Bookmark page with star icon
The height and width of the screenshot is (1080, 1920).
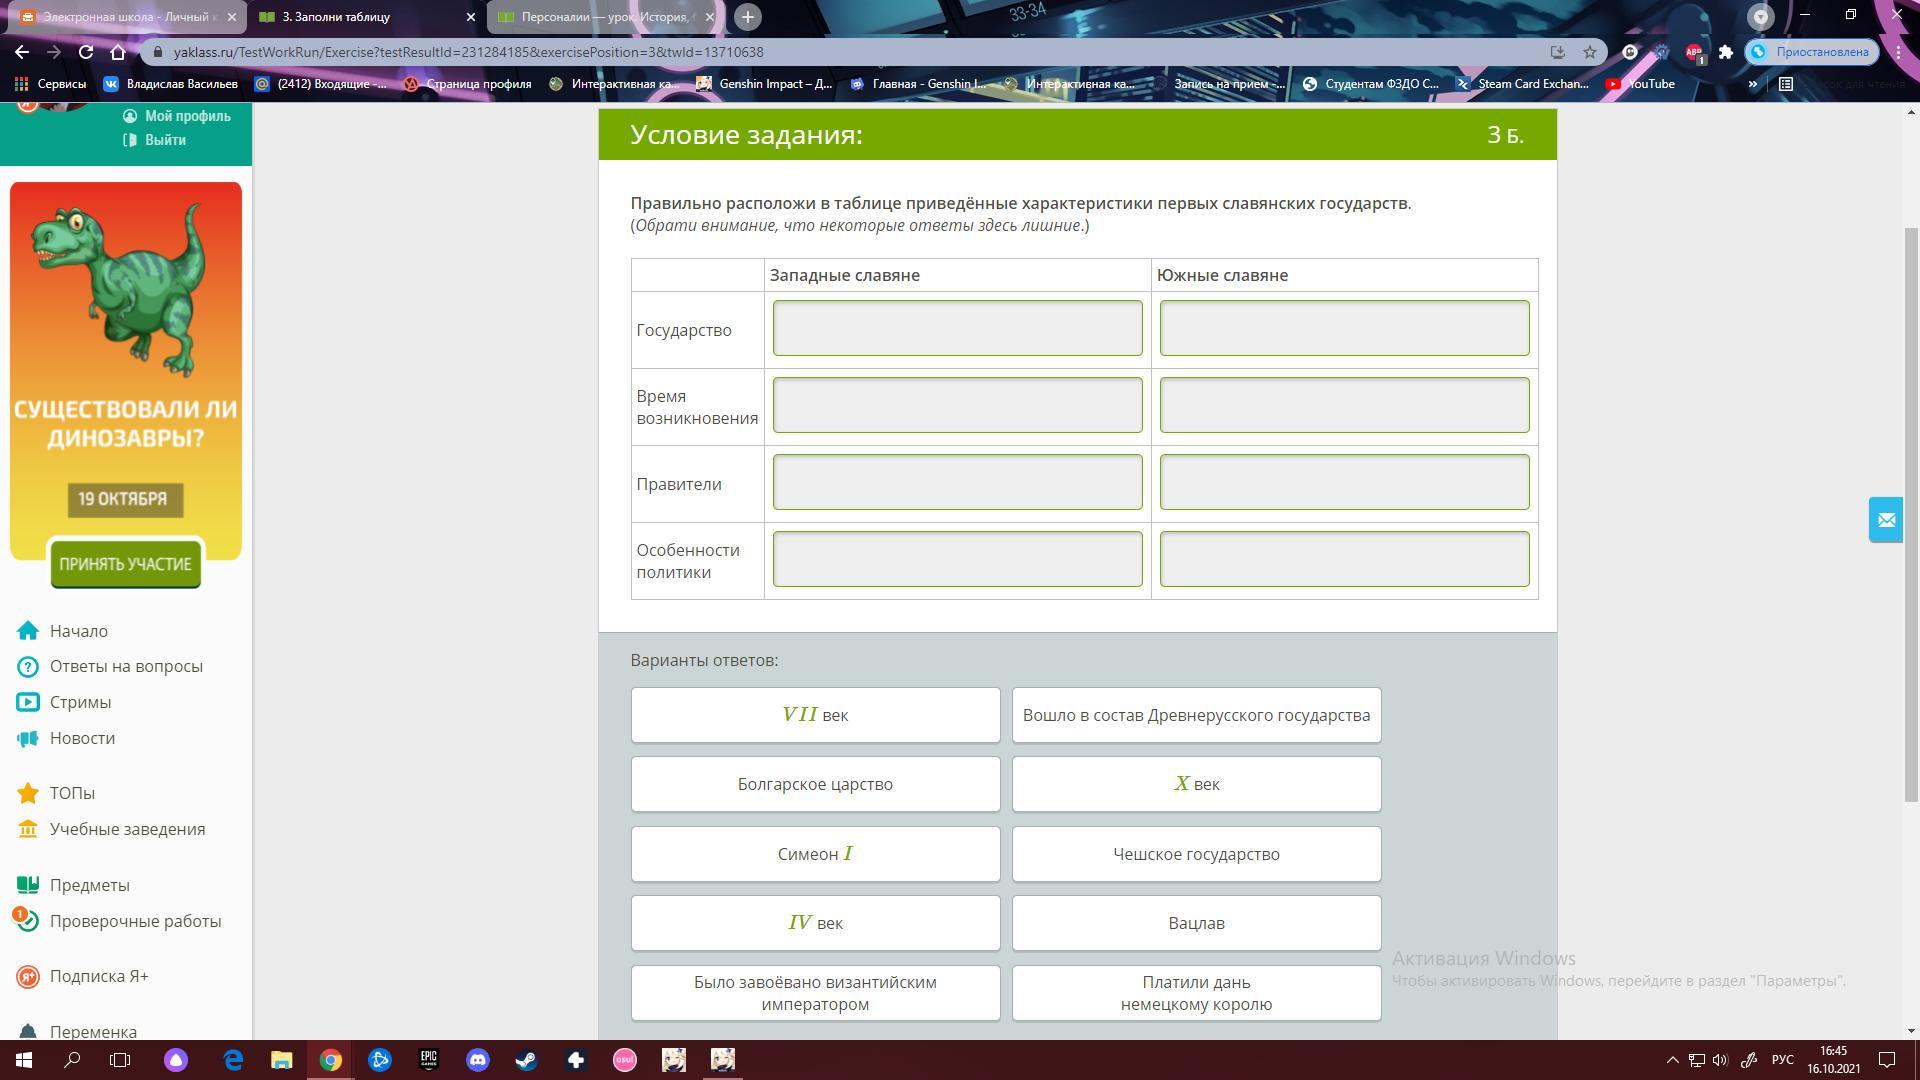coord(1589,52)
